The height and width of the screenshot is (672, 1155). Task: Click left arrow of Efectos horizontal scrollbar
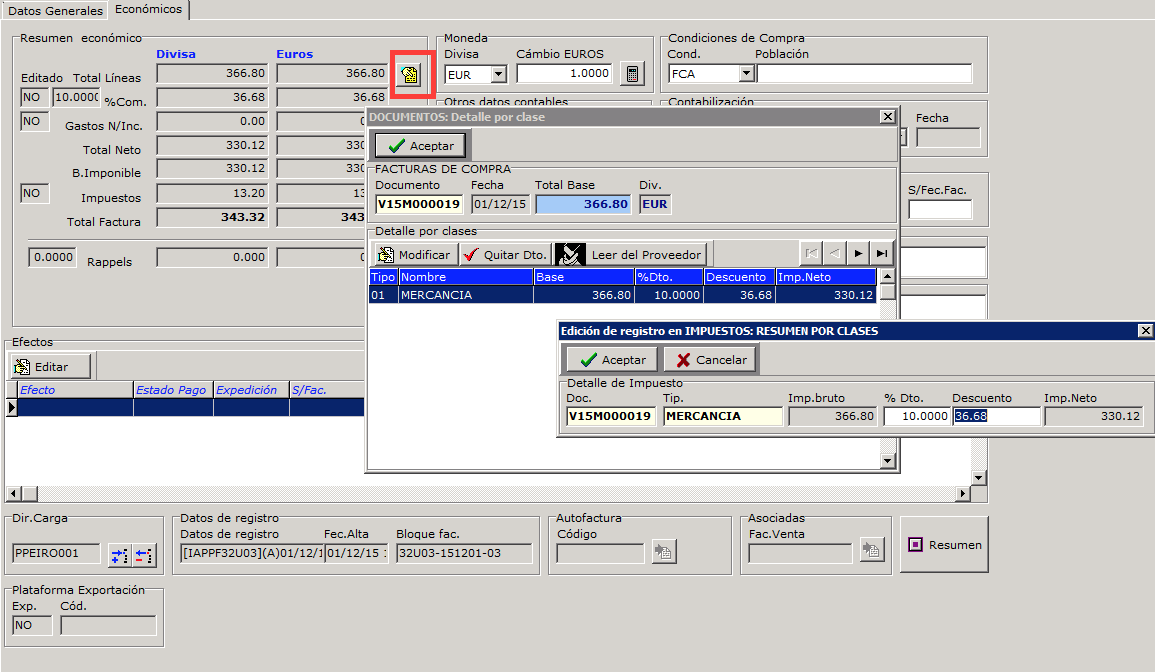(13, 494)
